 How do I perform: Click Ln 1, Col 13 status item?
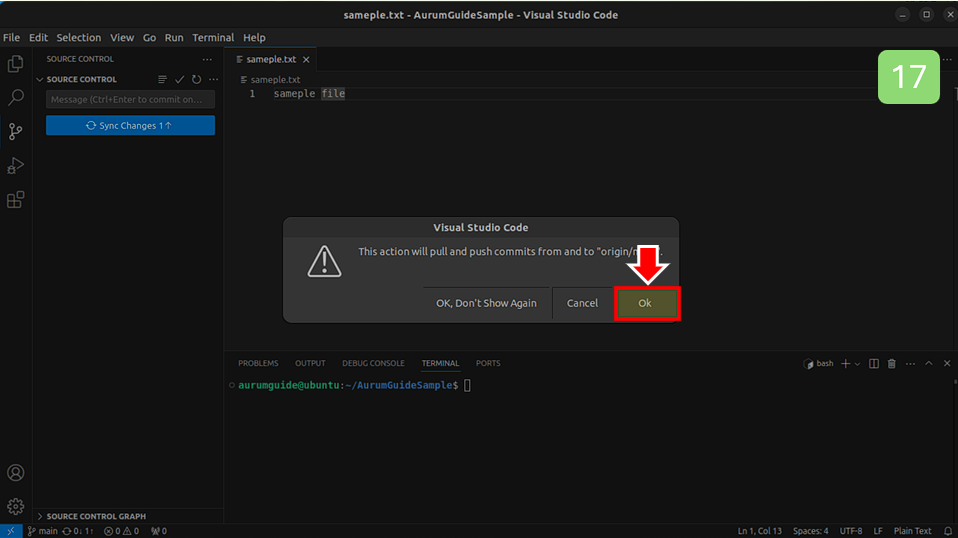(759, 531)
